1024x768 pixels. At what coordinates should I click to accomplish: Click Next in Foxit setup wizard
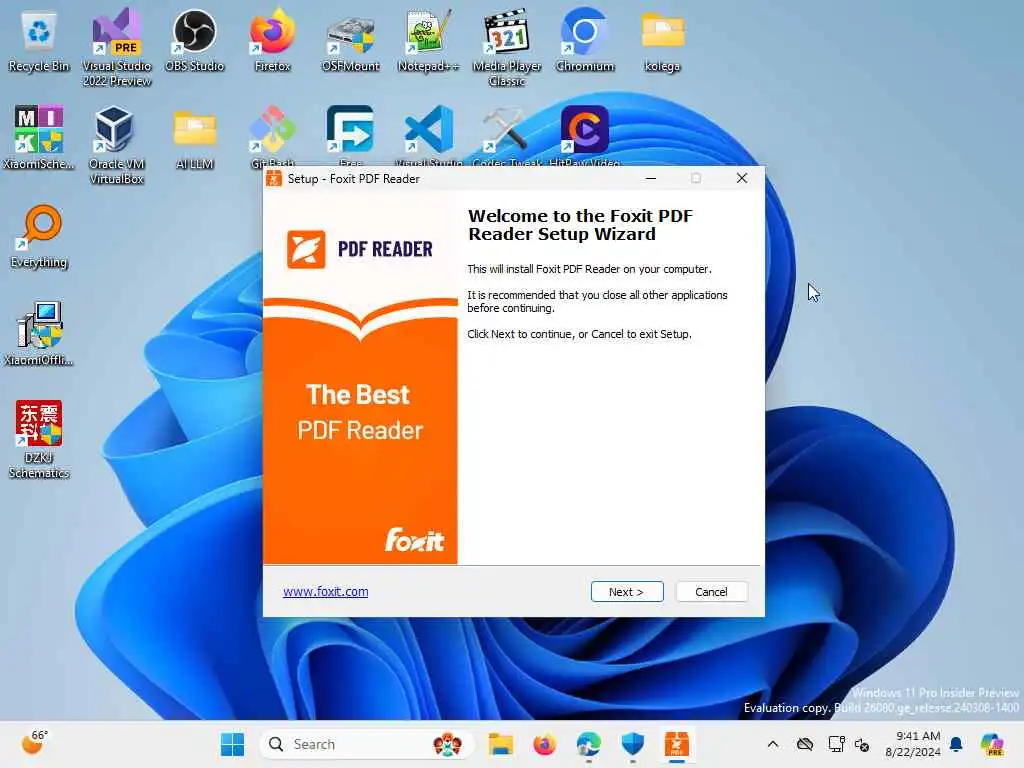(x=627, y=592)
